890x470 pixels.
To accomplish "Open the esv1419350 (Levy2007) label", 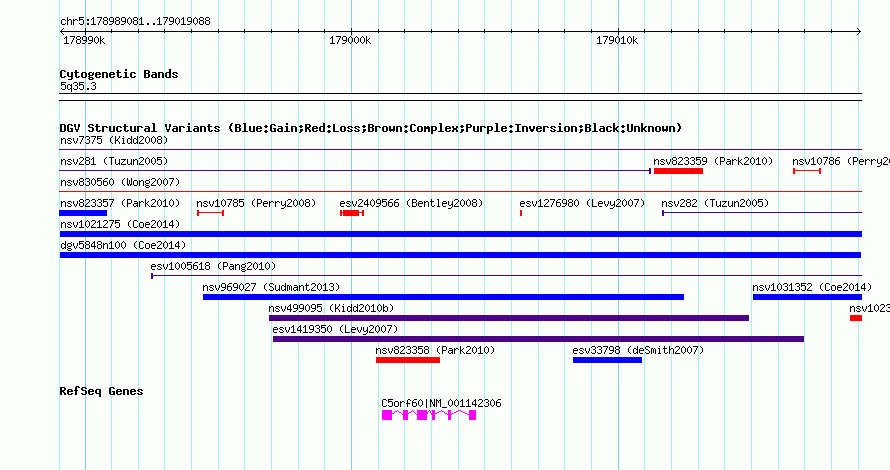I will [335, 329].
